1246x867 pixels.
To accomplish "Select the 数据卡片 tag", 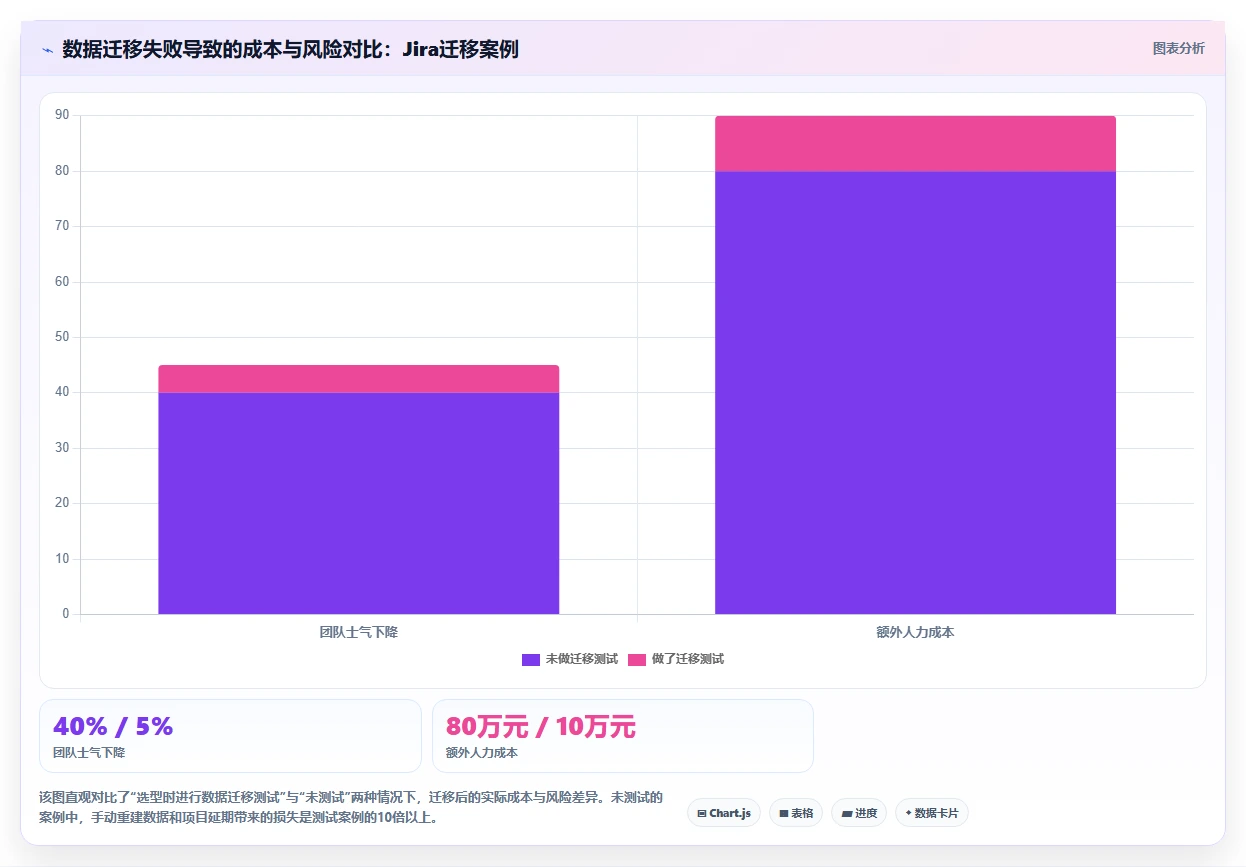I will (x=932, y=813).
